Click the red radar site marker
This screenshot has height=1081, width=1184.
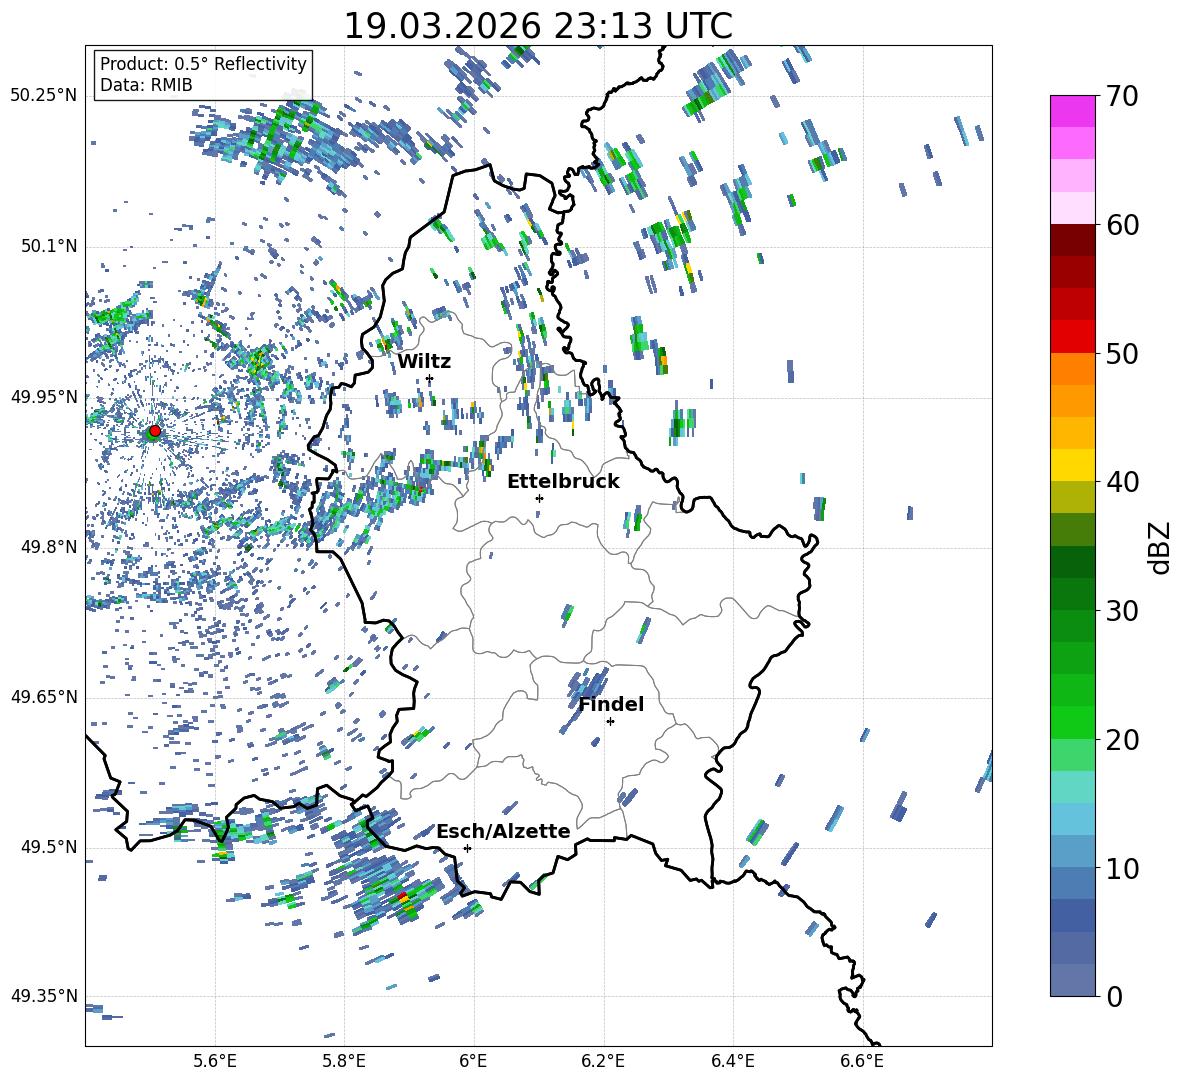tap(154, 431)
